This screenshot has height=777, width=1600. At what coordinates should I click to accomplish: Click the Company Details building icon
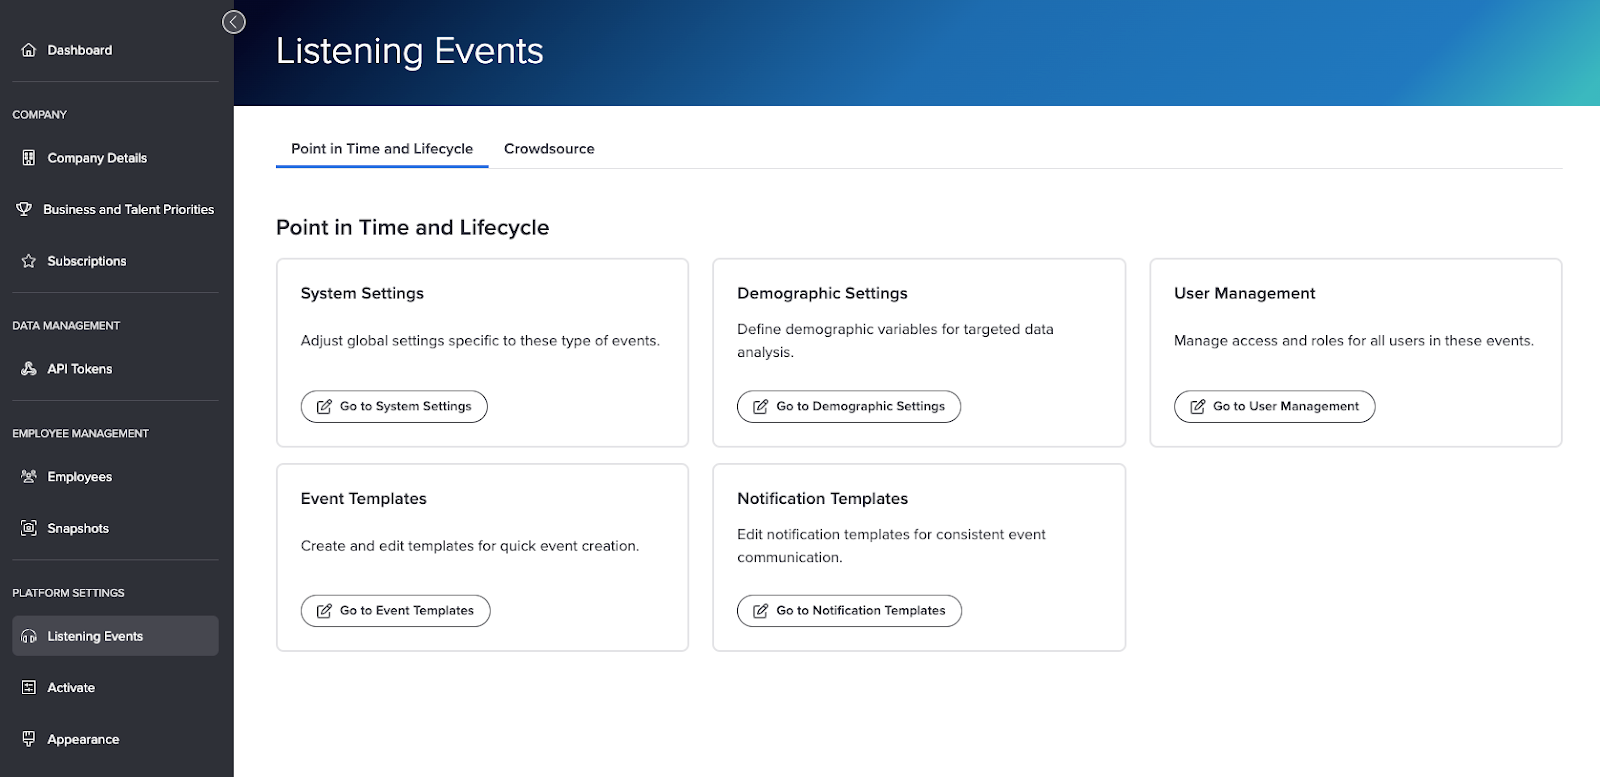[x=28, y=158]
